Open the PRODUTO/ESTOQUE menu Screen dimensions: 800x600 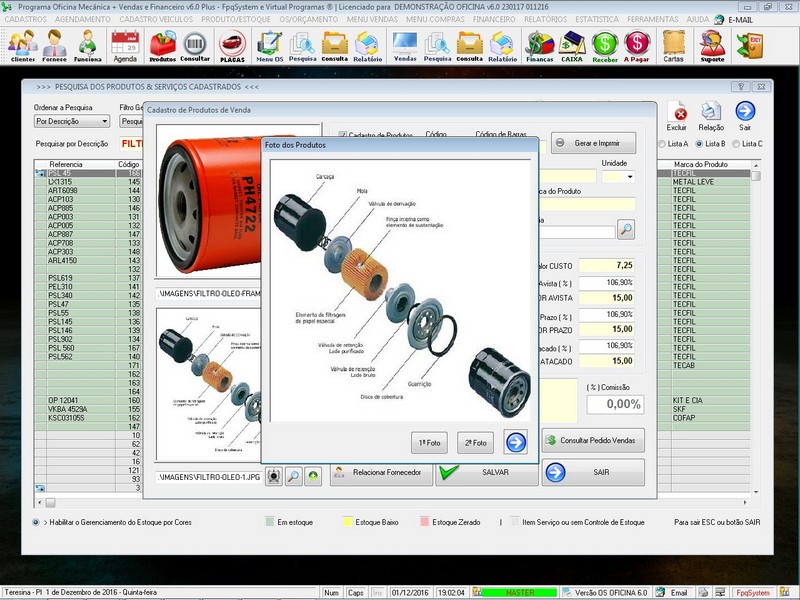coord(236,19)
